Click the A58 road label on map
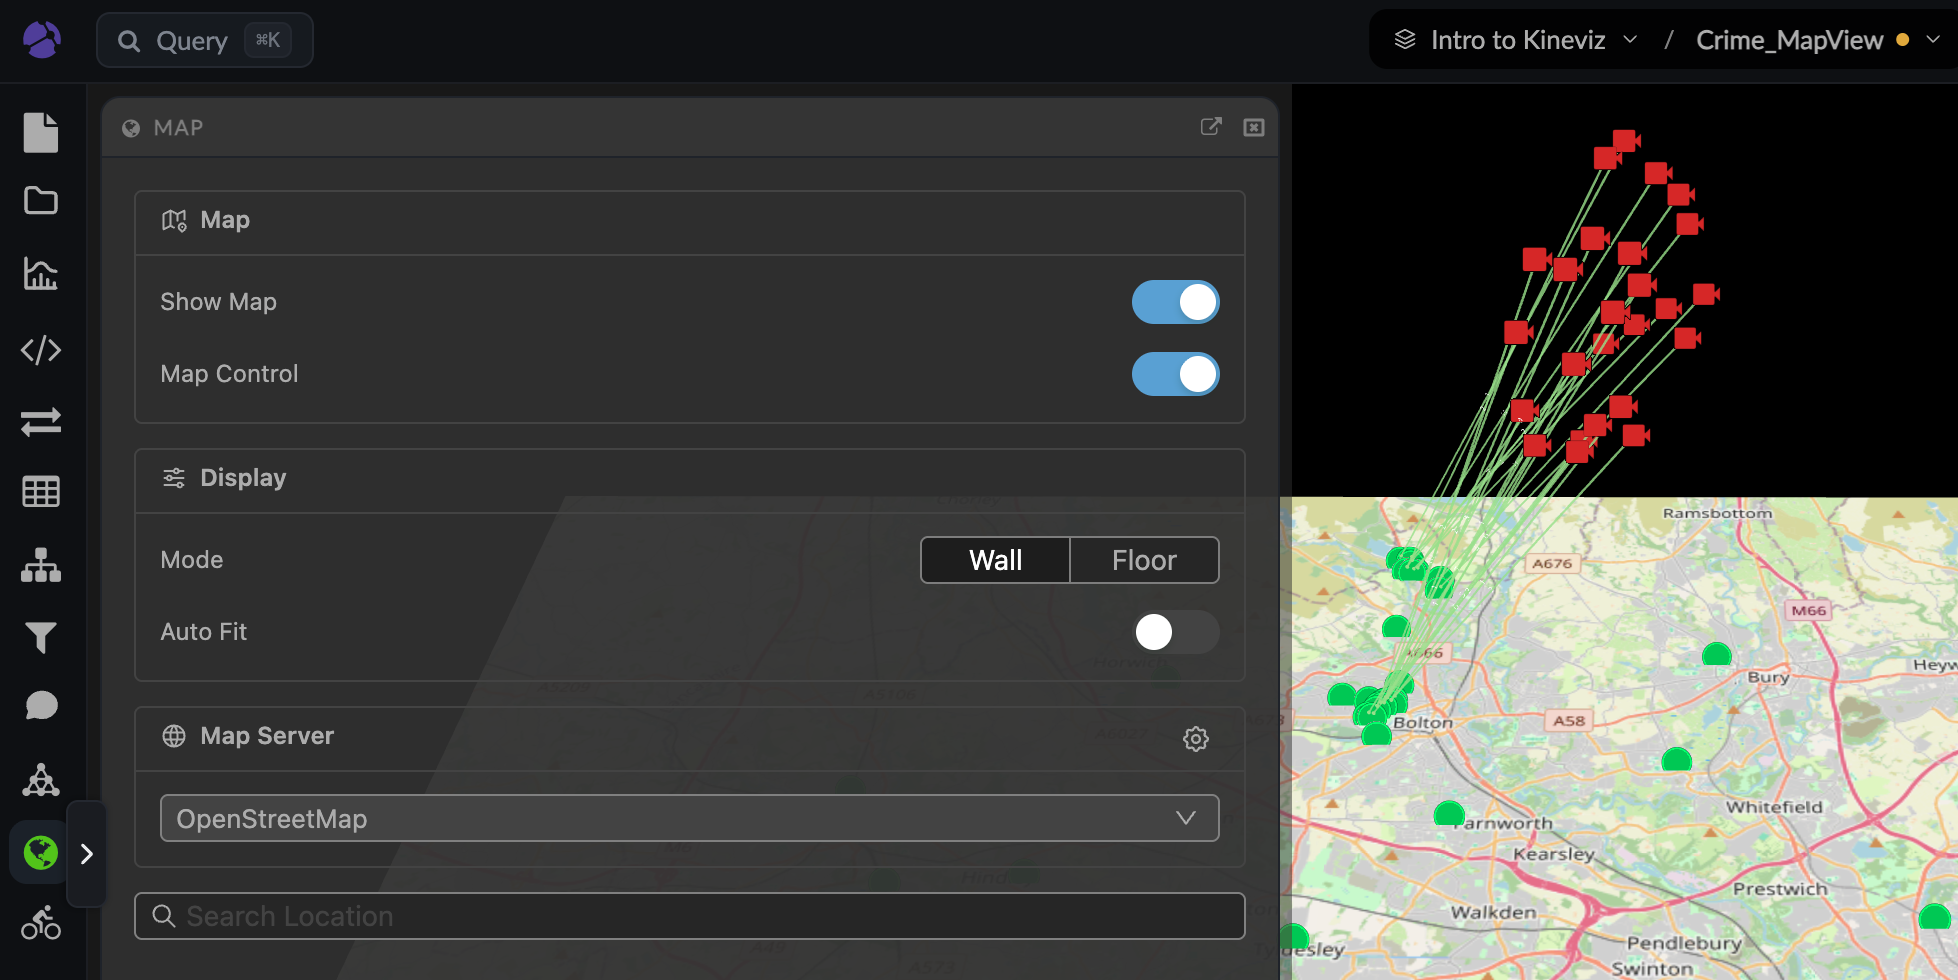The height and width of the screenshot is (980, 1958). (1569, 721)
